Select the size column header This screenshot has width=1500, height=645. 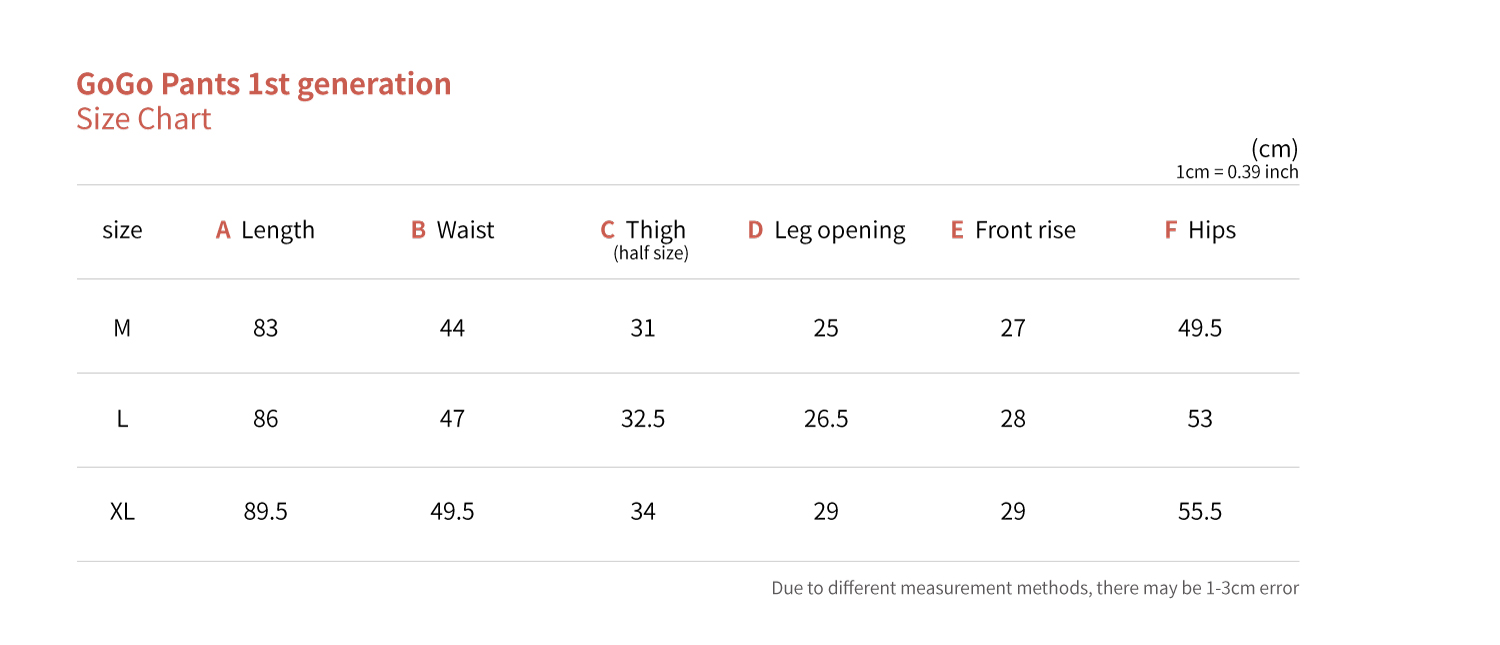coord(122,230)
